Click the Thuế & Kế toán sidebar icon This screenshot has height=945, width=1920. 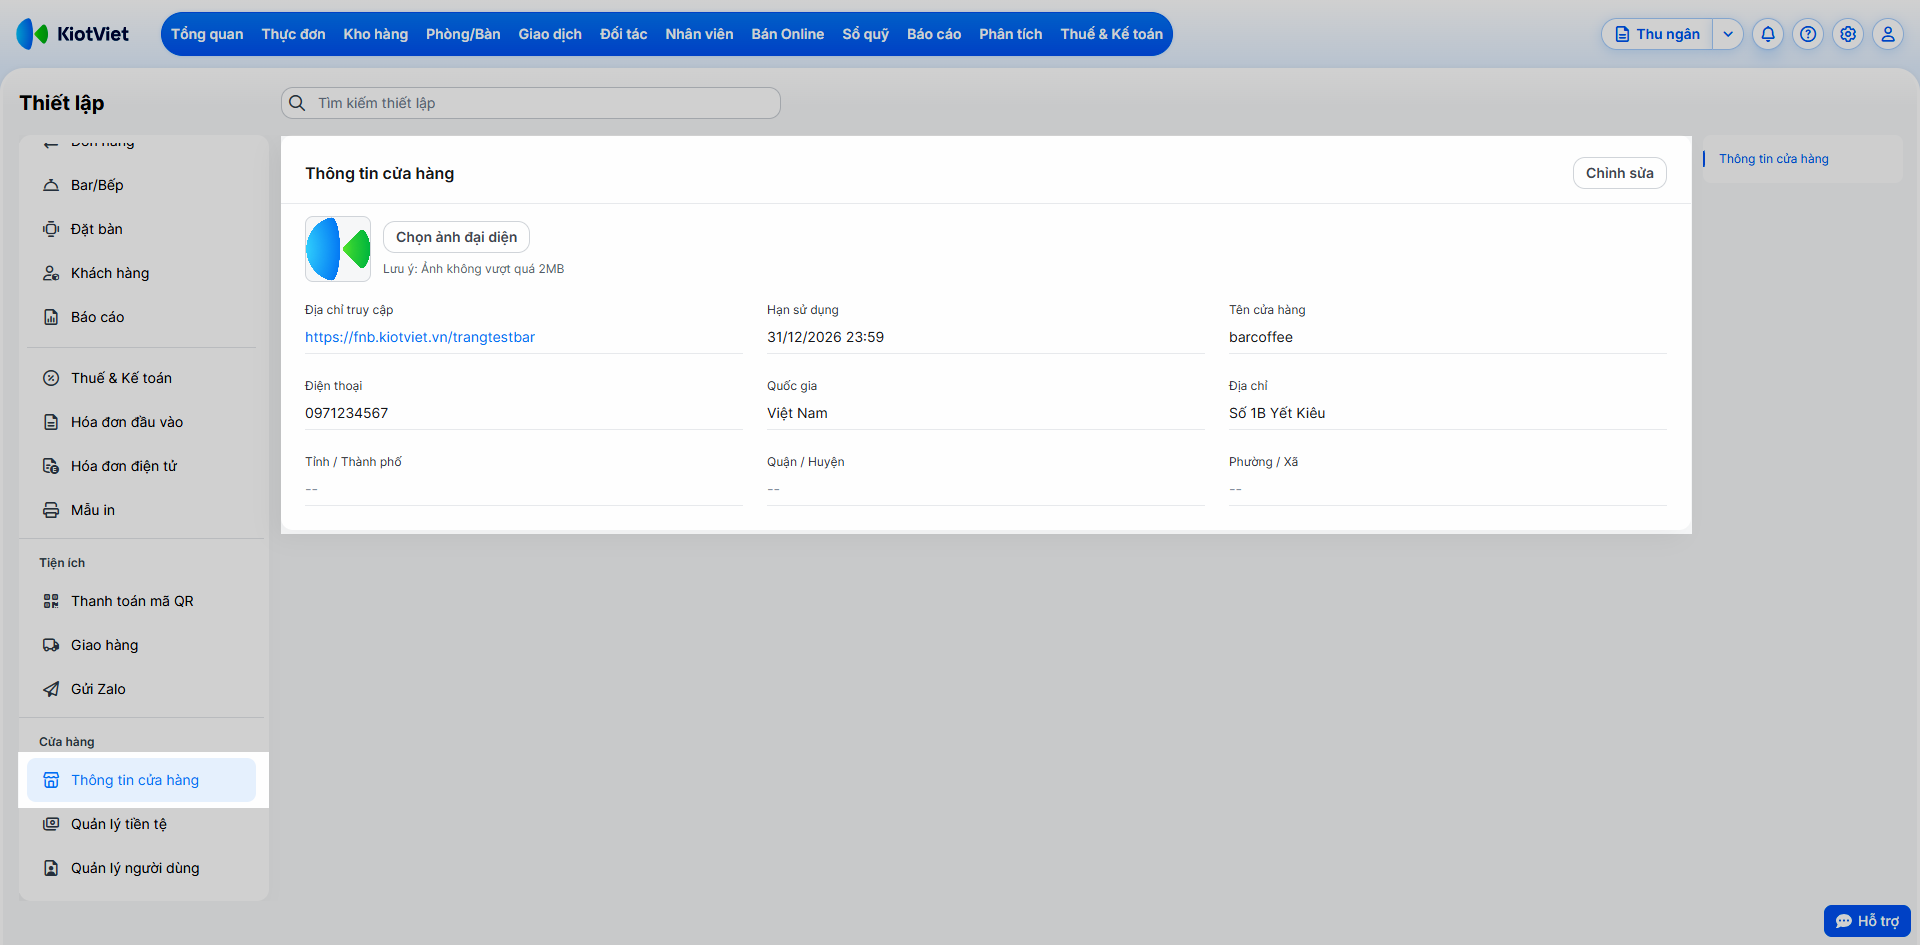click(x=51, y=378)
